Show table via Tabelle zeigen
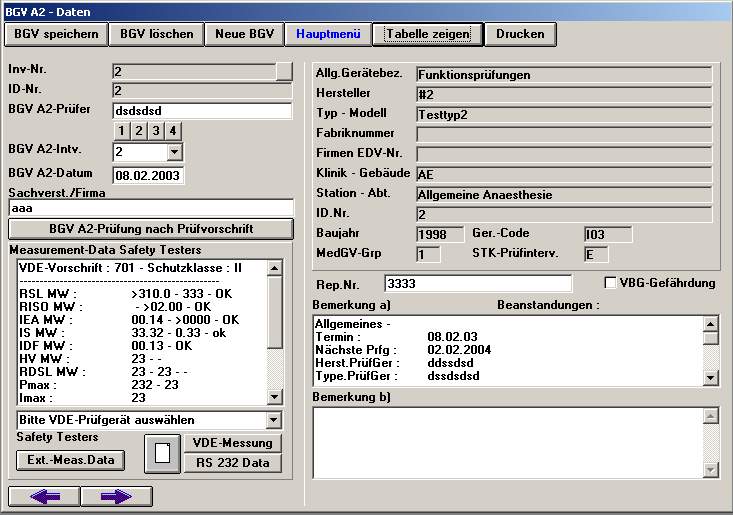733x515 pixels. 428,34
